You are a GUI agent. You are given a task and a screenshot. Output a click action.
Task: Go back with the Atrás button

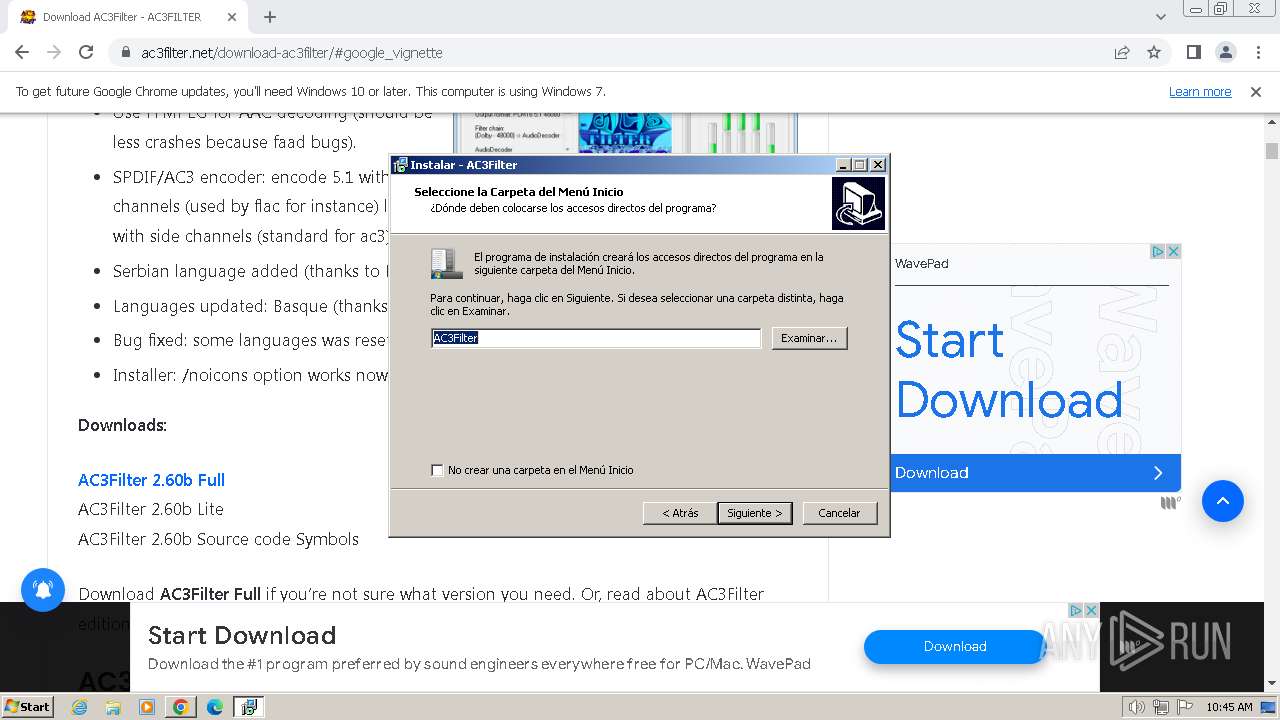pyautogui.click(x=680, y=513)
